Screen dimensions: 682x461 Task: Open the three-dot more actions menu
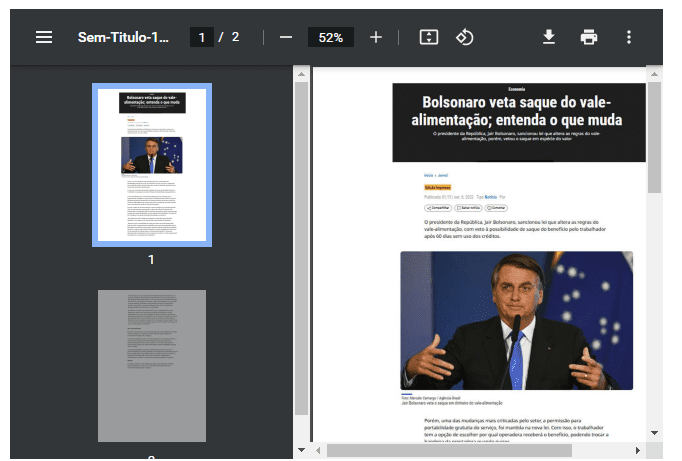click(629, 37)
